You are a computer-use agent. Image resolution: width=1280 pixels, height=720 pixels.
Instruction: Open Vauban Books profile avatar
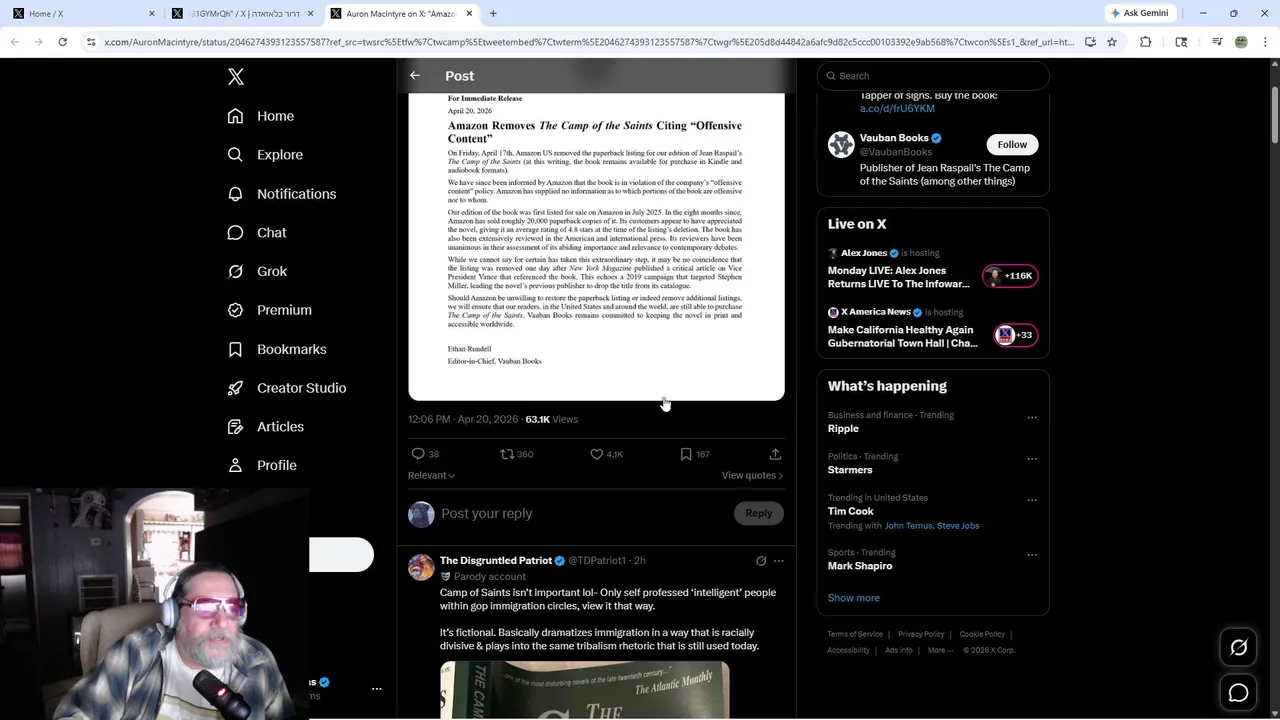[x=841, y=145]
